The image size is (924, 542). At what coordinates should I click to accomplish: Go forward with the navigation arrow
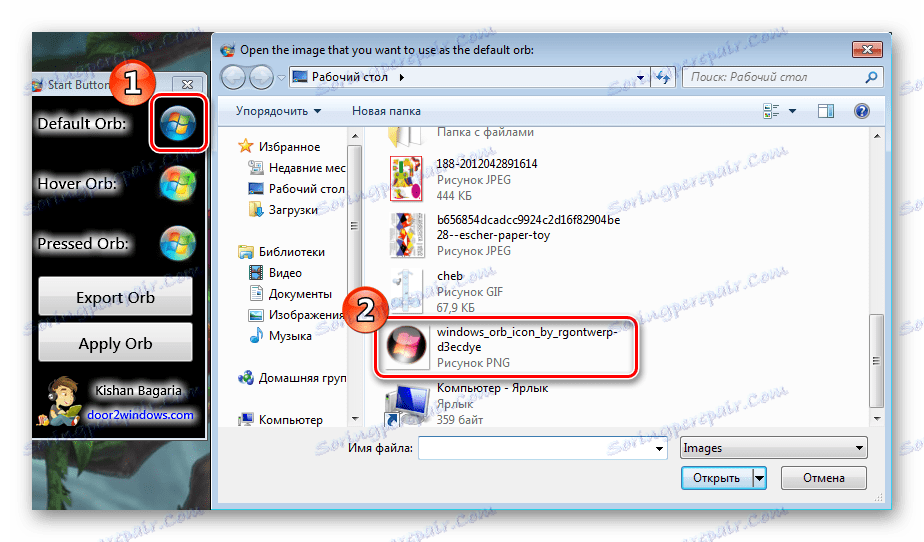pyautogui.click(x=261, y=77)
